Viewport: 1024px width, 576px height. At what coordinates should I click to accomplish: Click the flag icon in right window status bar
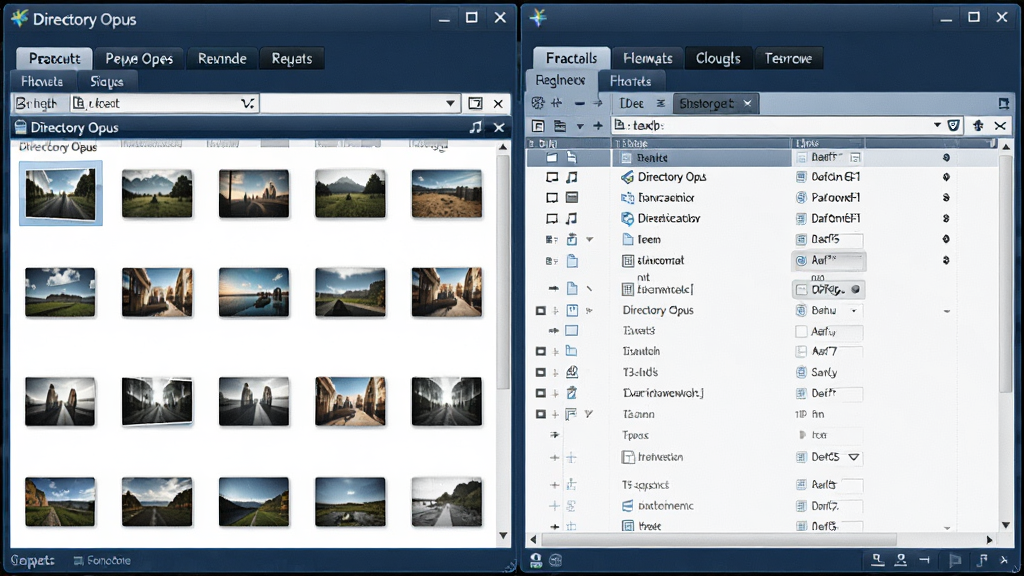pos(954,560)
